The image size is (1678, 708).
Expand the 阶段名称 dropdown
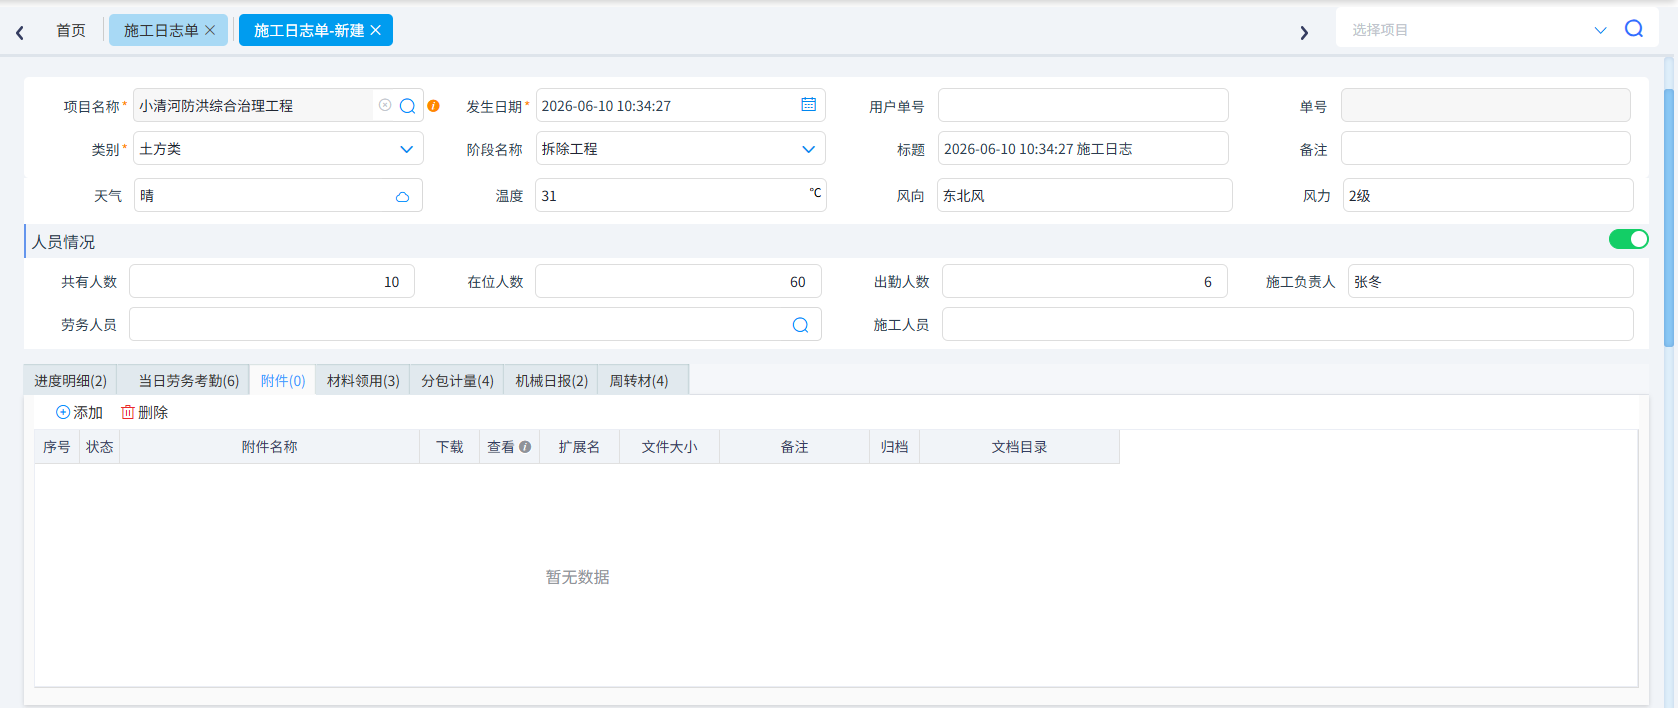pyautogui.click(x=808, y=149)
